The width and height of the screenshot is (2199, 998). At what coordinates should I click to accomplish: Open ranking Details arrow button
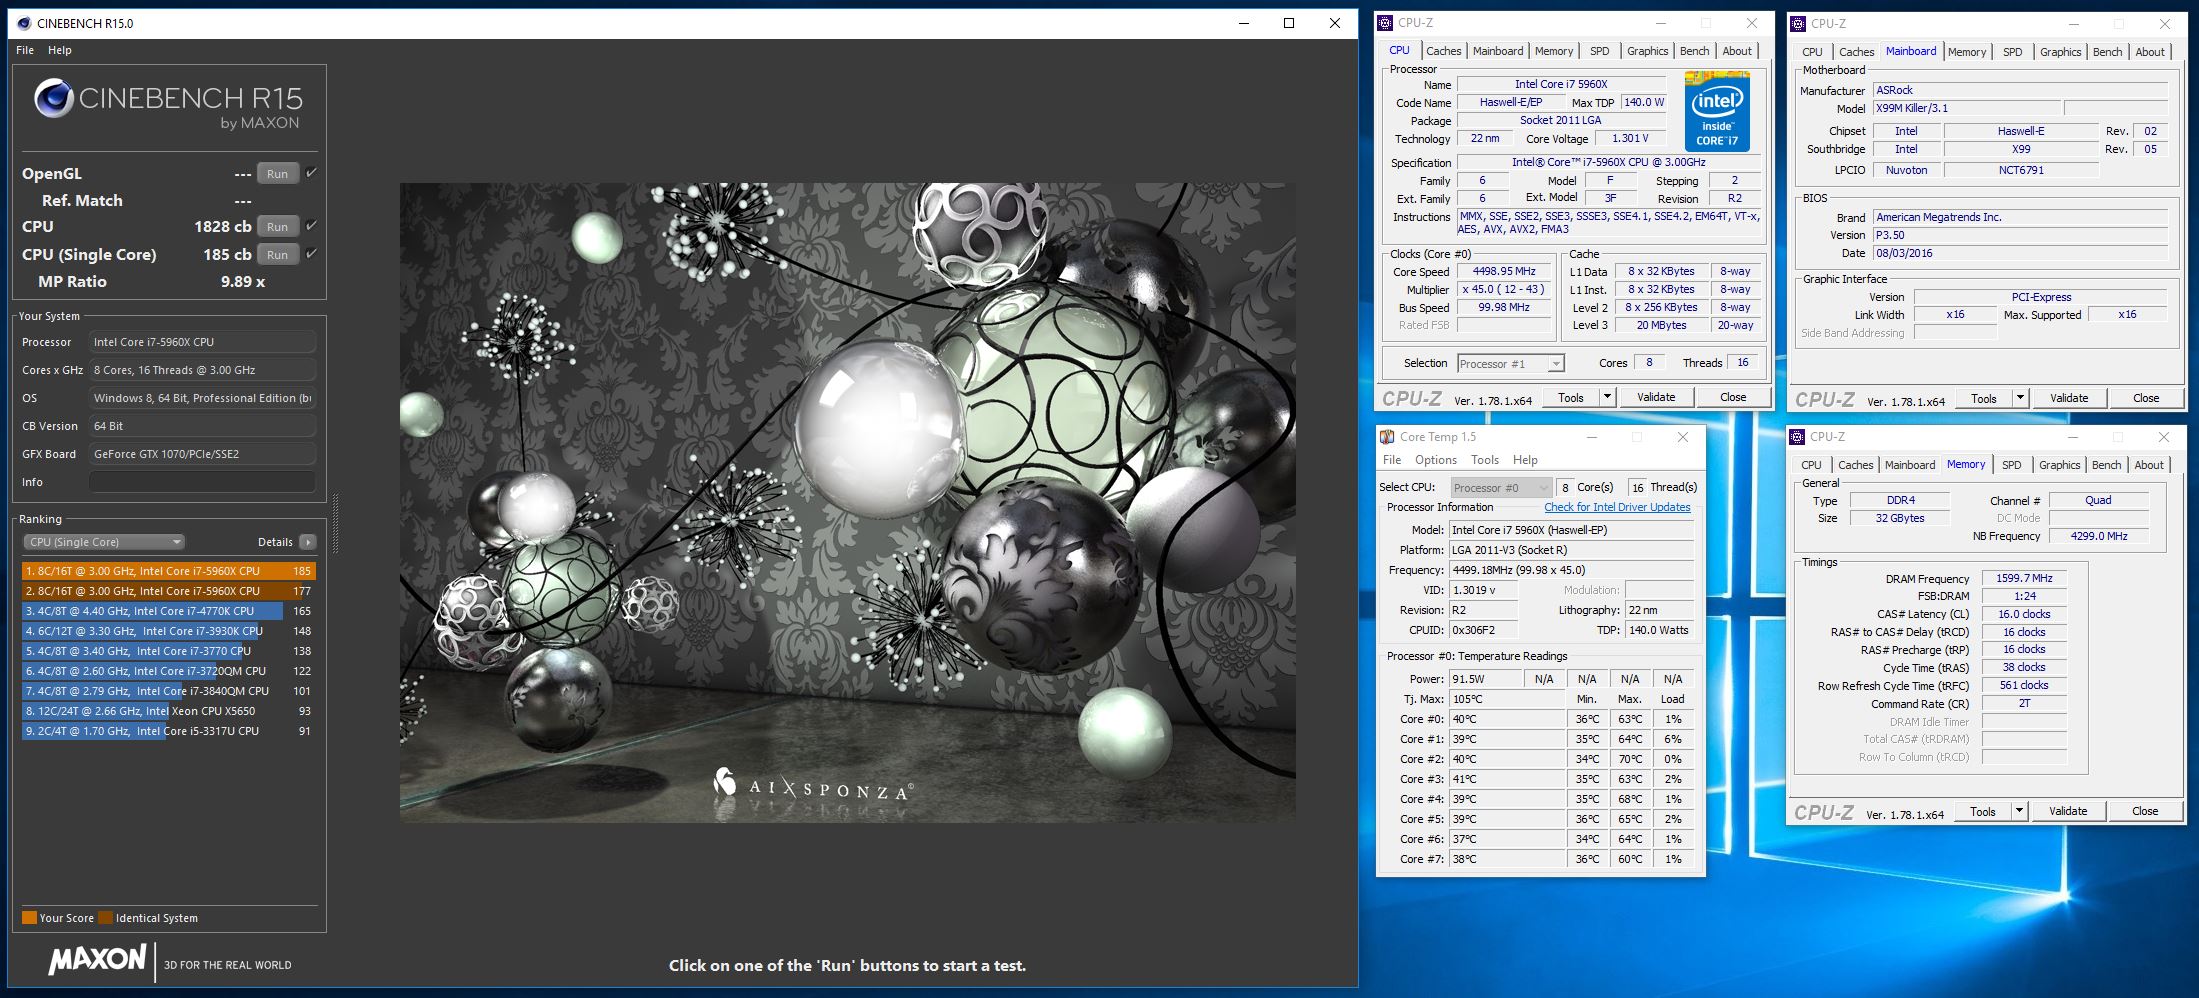point(307,542)
